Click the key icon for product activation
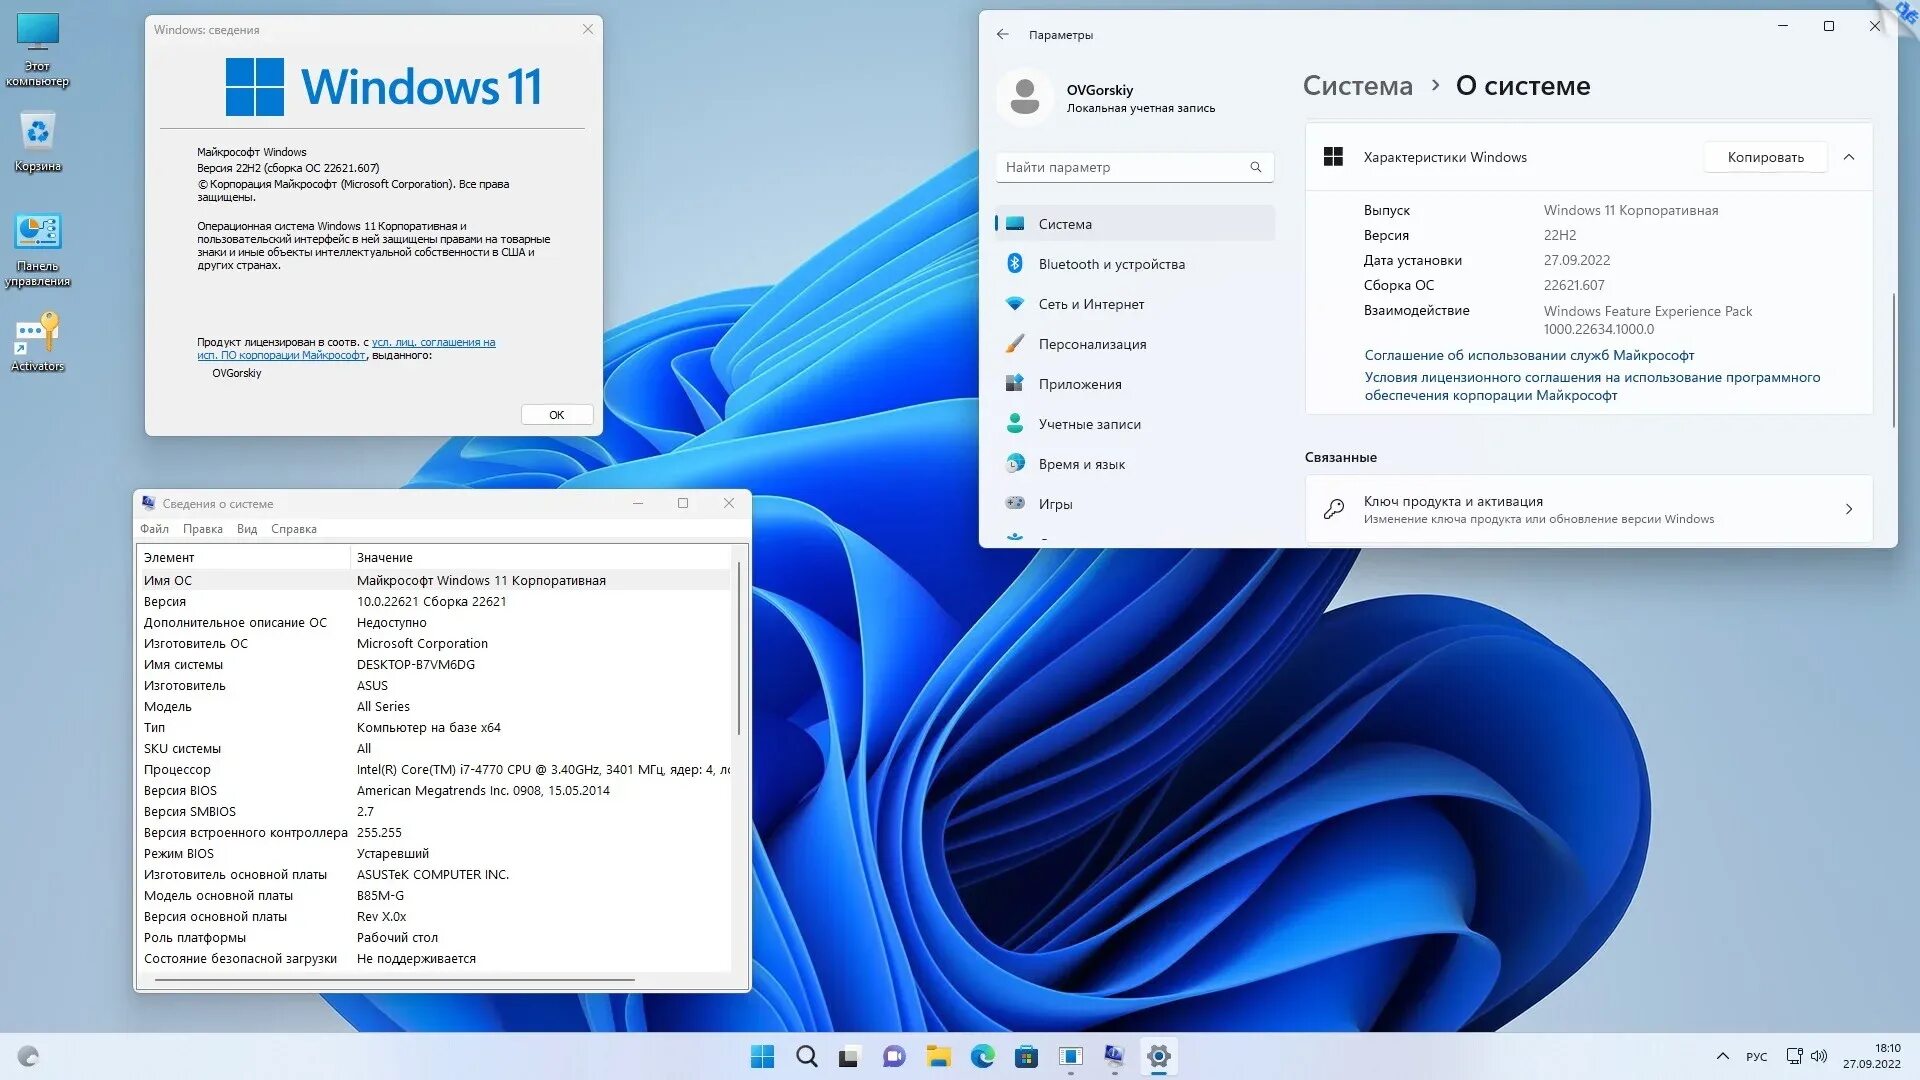1920x1080 pixels. [1334, 509]
